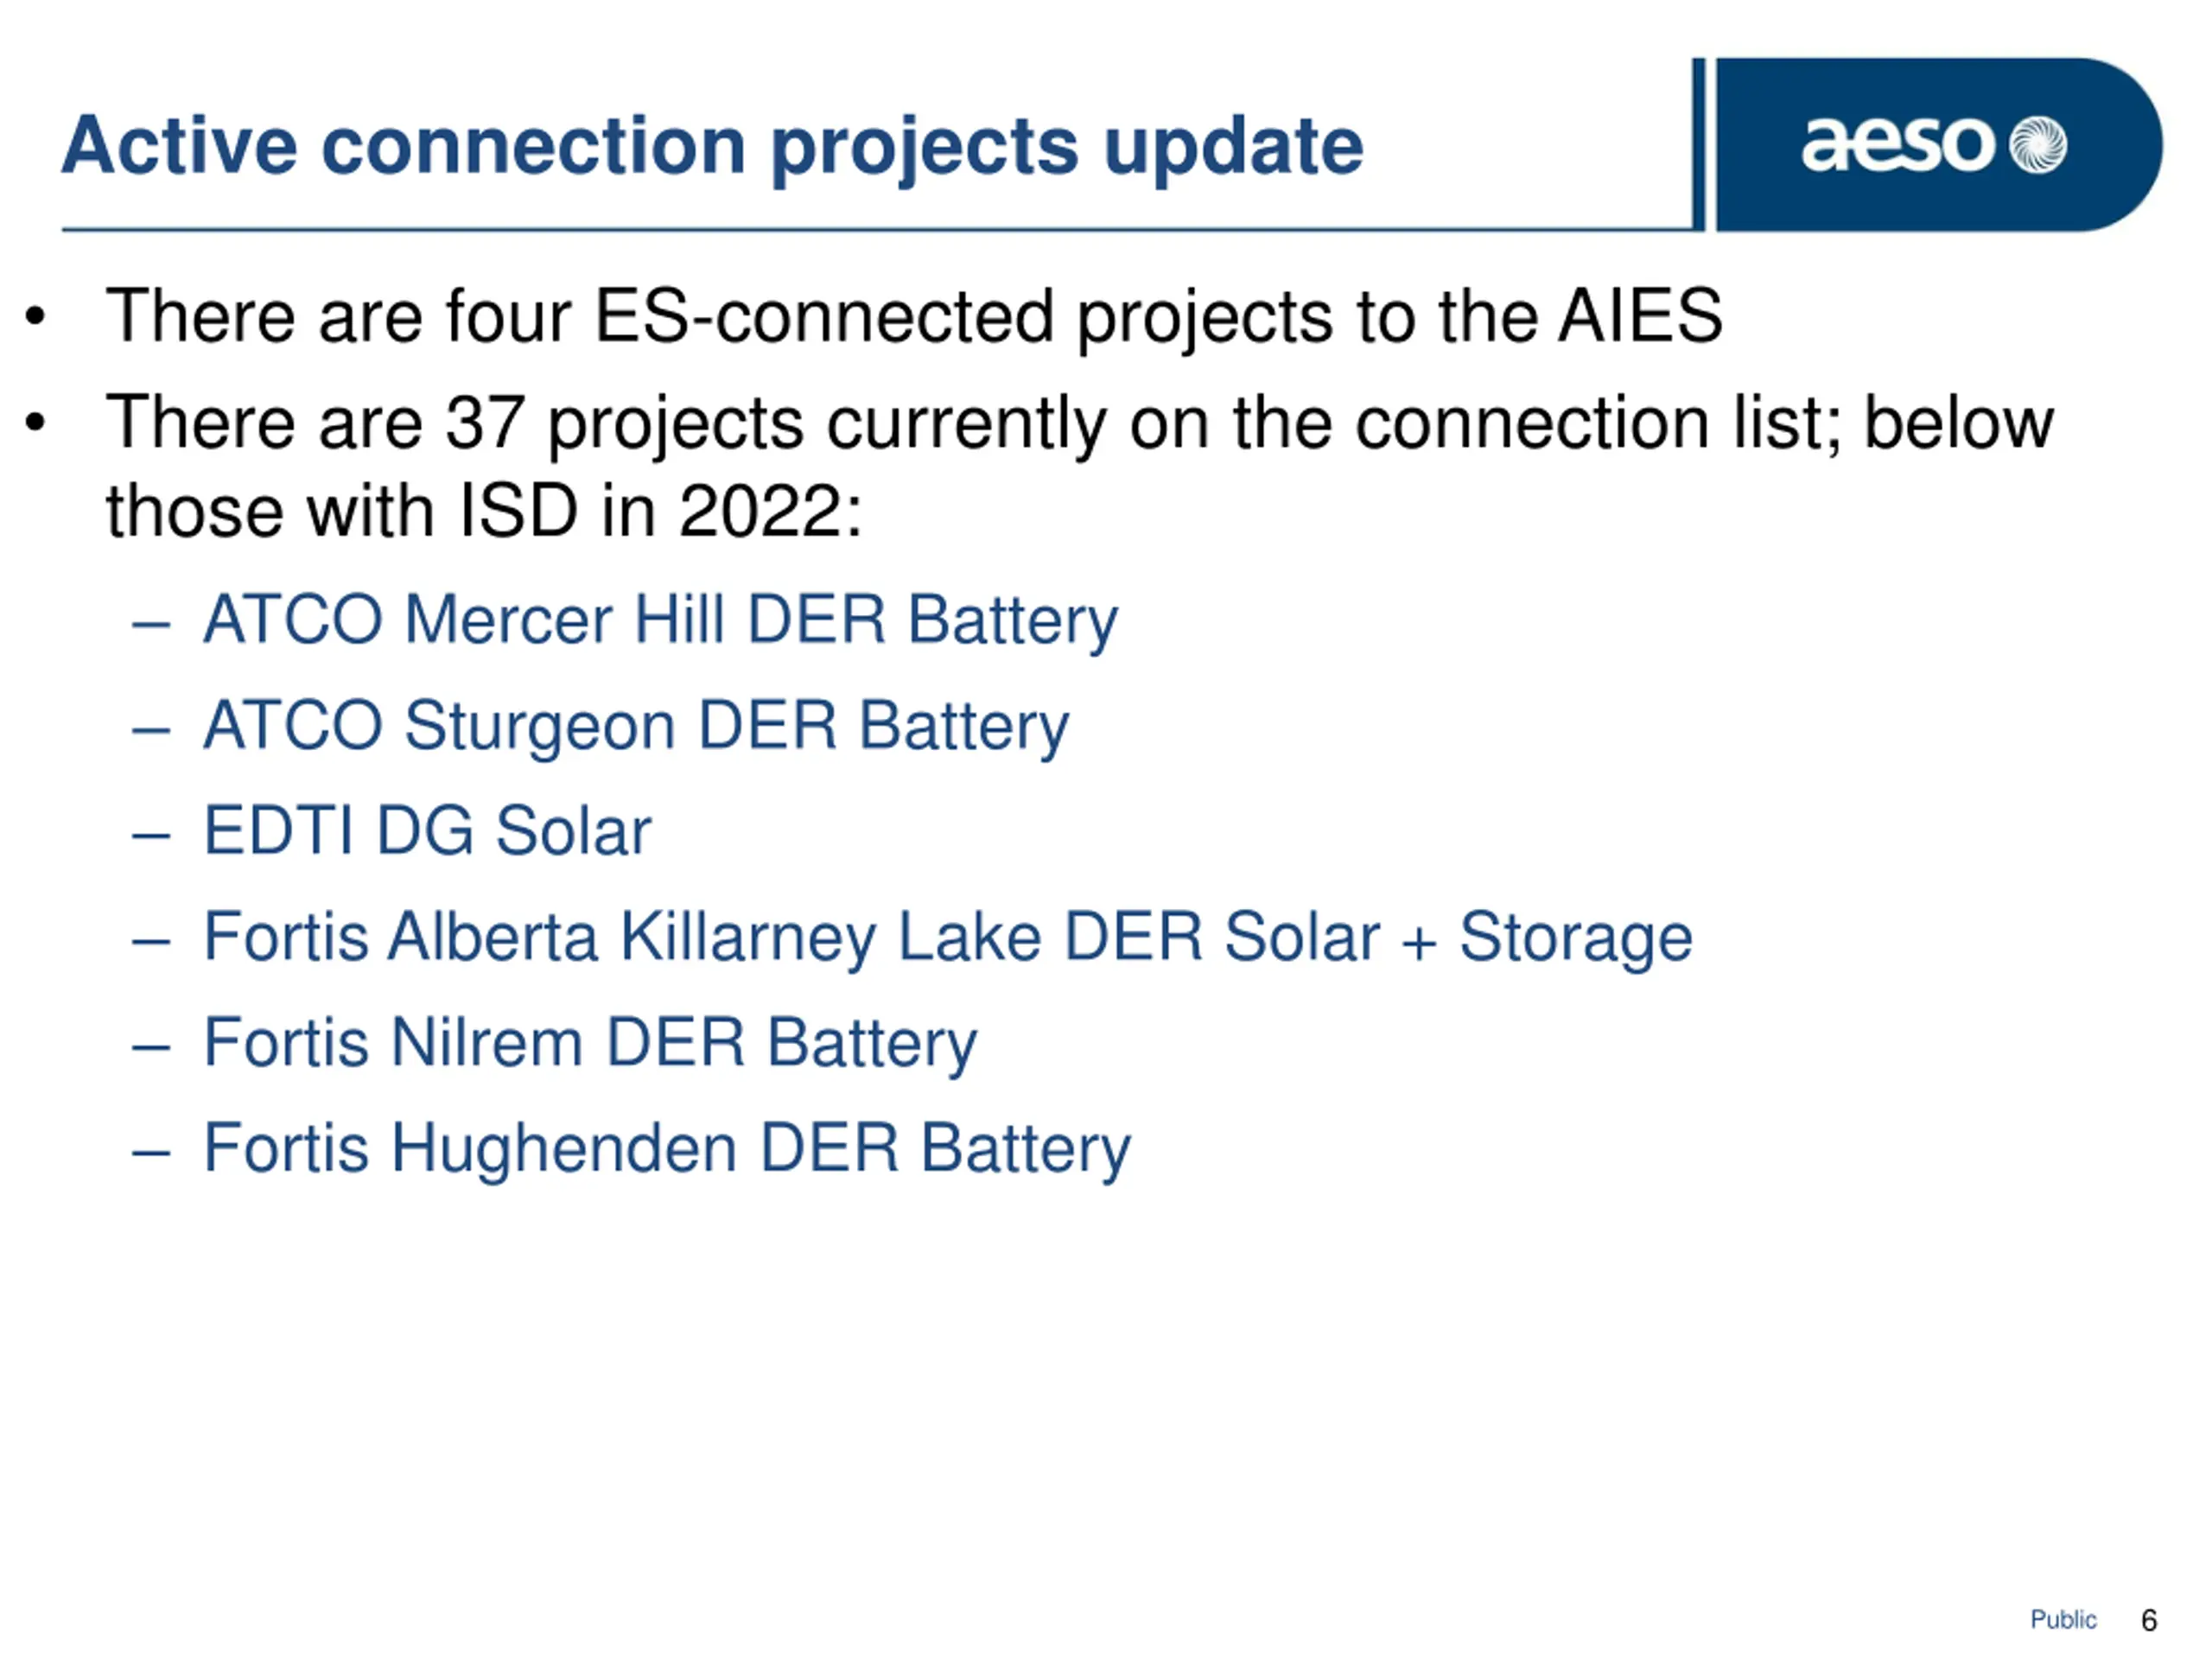2212x1659 pixels.
Task: Click the 'four ES-connected projects' bullet text
Action: tap(914, 317)
